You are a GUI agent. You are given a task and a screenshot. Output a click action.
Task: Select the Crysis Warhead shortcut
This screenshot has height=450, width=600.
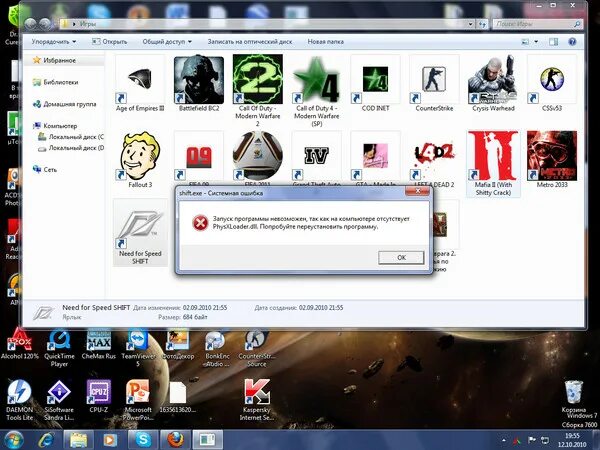tap(493, 84)
